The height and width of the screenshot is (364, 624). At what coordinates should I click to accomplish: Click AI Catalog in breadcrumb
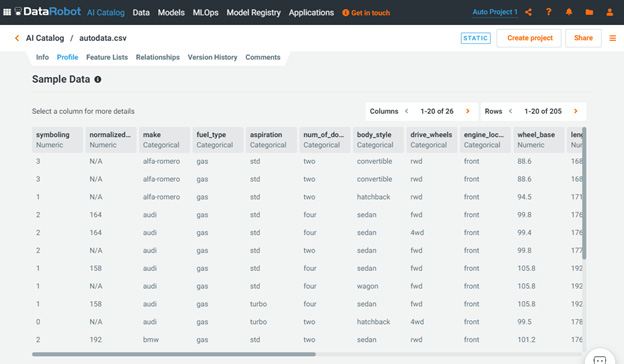click(45, 38)
